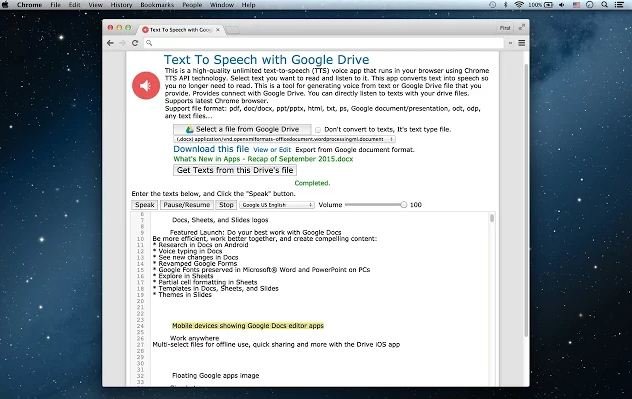This screenshot has height=399, width=632.
Task: Click the Speak button
Action: coord(144,205)
